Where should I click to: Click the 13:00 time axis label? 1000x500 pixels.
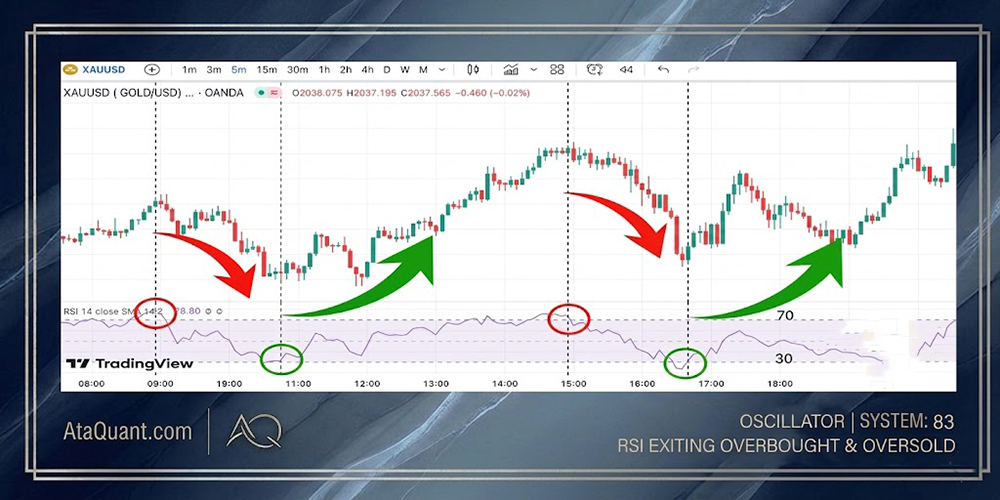pos(436,384)
